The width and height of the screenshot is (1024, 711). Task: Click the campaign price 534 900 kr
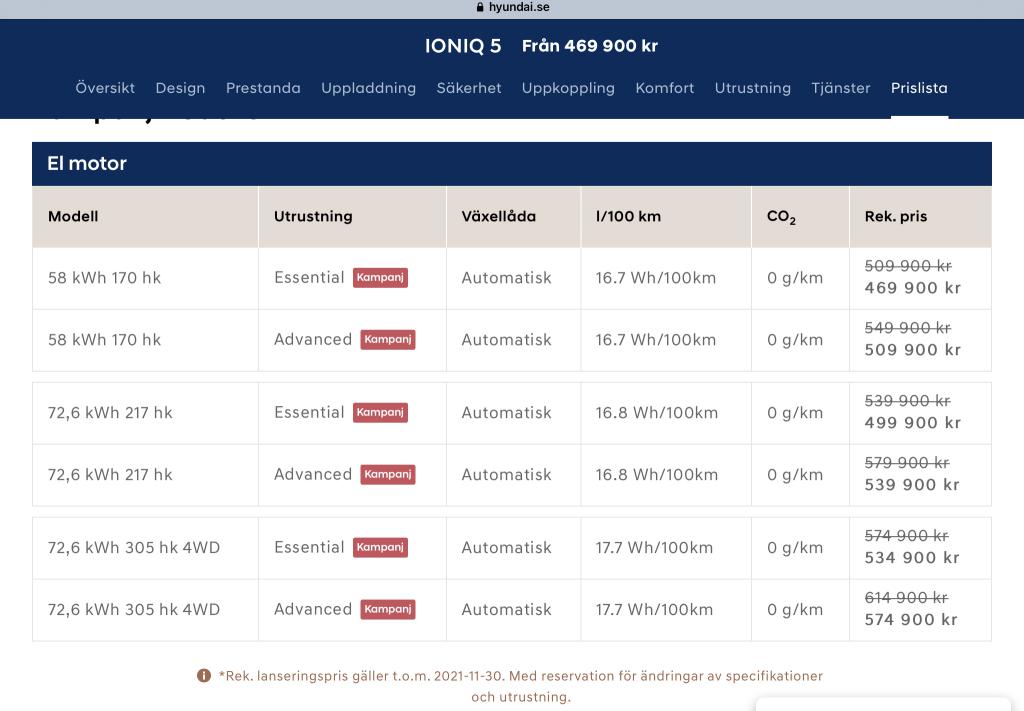coord(912,558)
